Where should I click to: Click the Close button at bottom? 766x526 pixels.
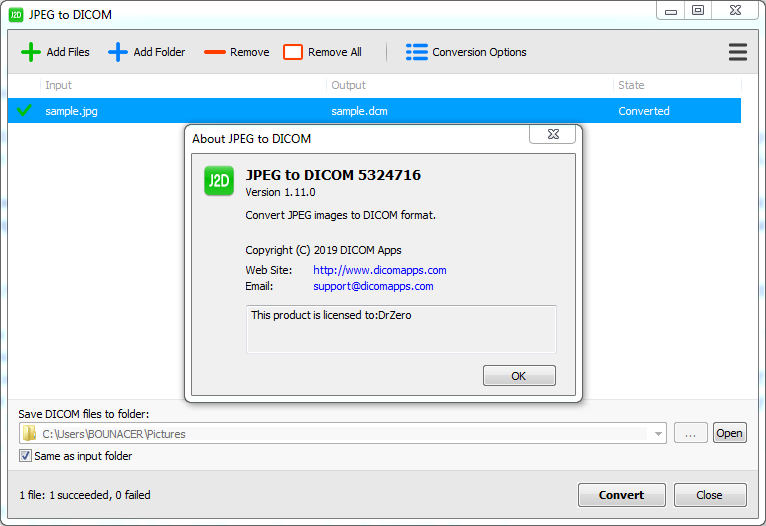tap(710, 495)
